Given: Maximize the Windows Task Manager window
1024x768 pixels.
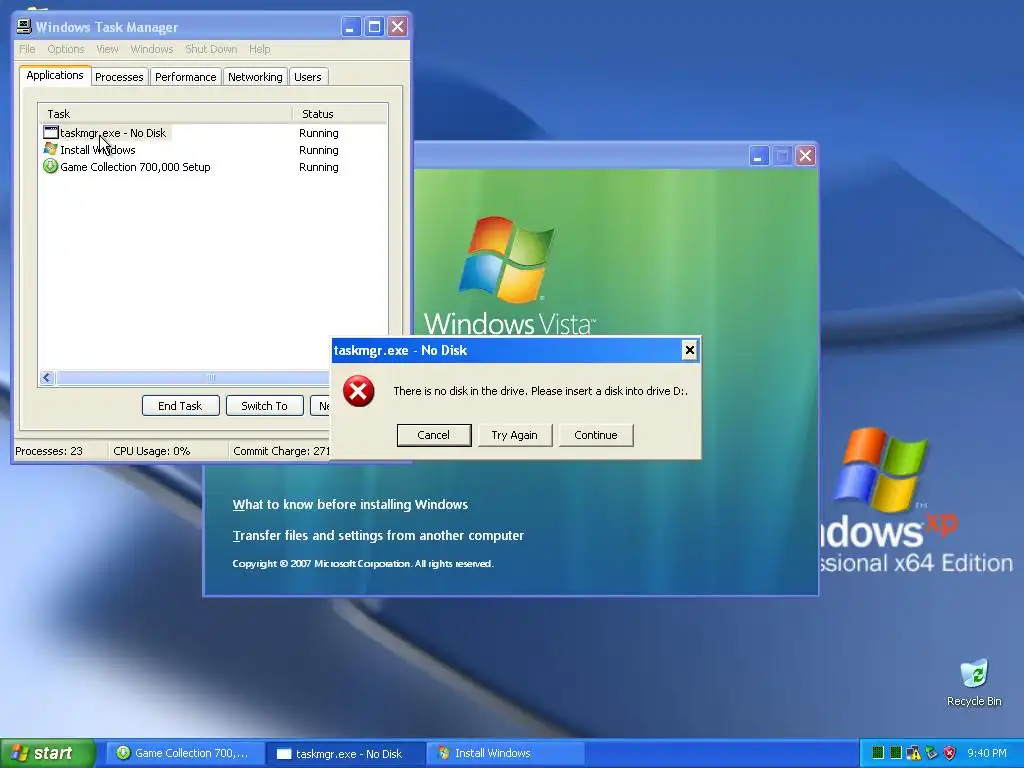Looking at the screenshot, I should (x=374, y=27).
